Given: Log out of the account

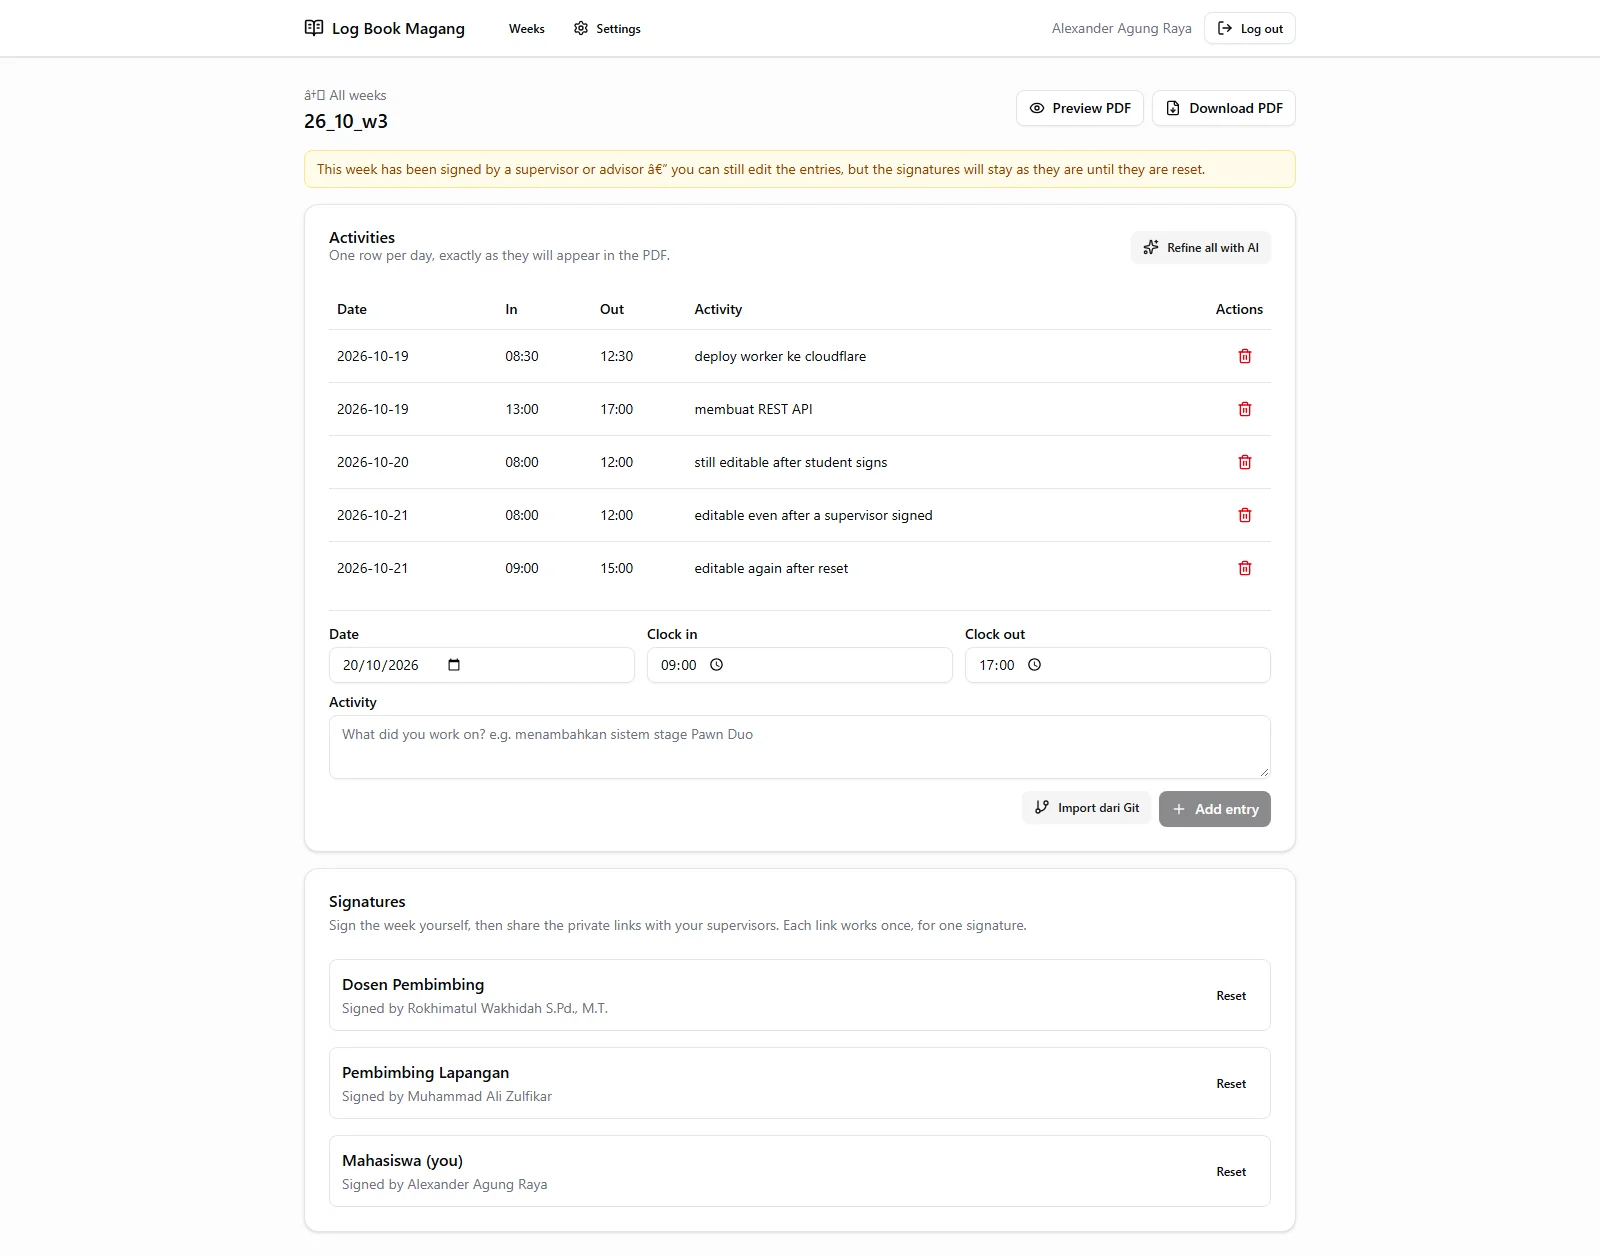Looking at the screenshot, I should tap(1250, 28).
